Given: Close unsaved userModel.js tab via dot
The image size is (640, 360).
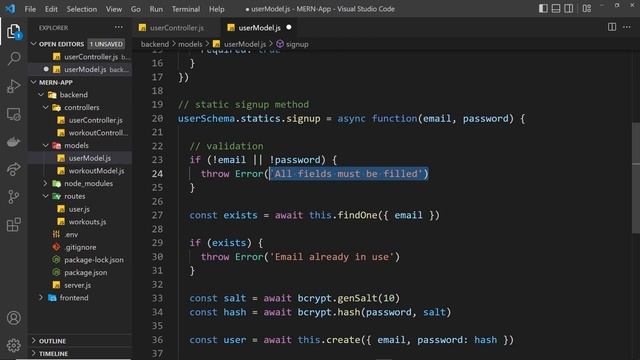Looking at the screenshot, I should coord(289,27).
